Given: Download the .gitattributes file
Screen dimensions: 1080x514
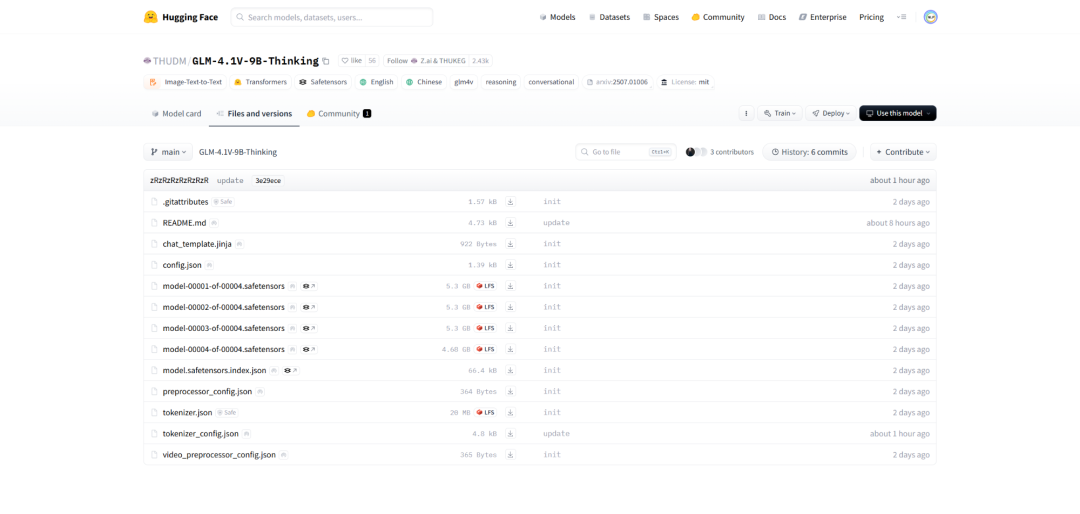Looking at the screenshot, I should click(510, 202).
